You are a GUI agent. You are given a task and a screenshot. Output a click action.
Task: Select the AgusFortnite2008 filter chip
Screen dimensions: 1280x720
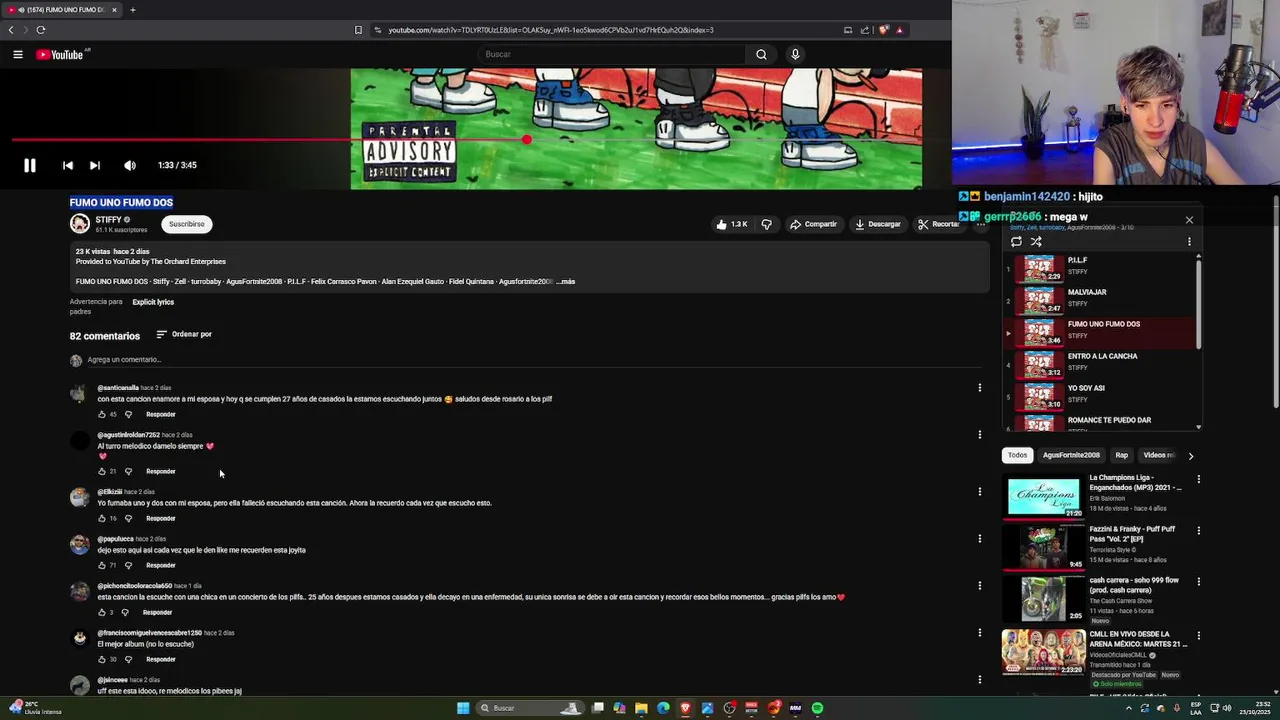(1071, 455)
